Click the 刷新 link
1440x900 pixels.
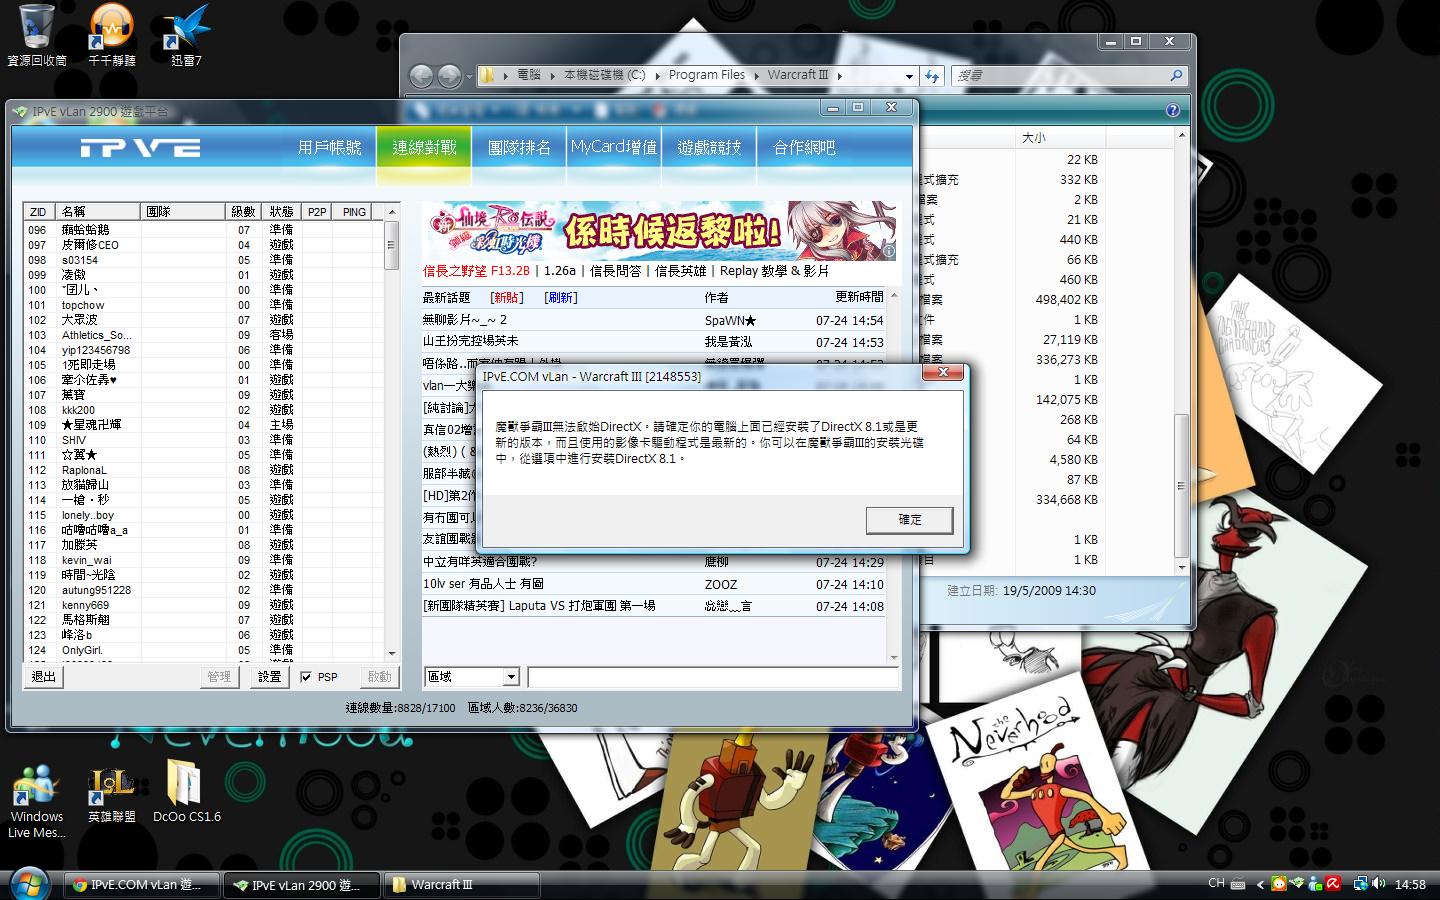click(561, 297)
